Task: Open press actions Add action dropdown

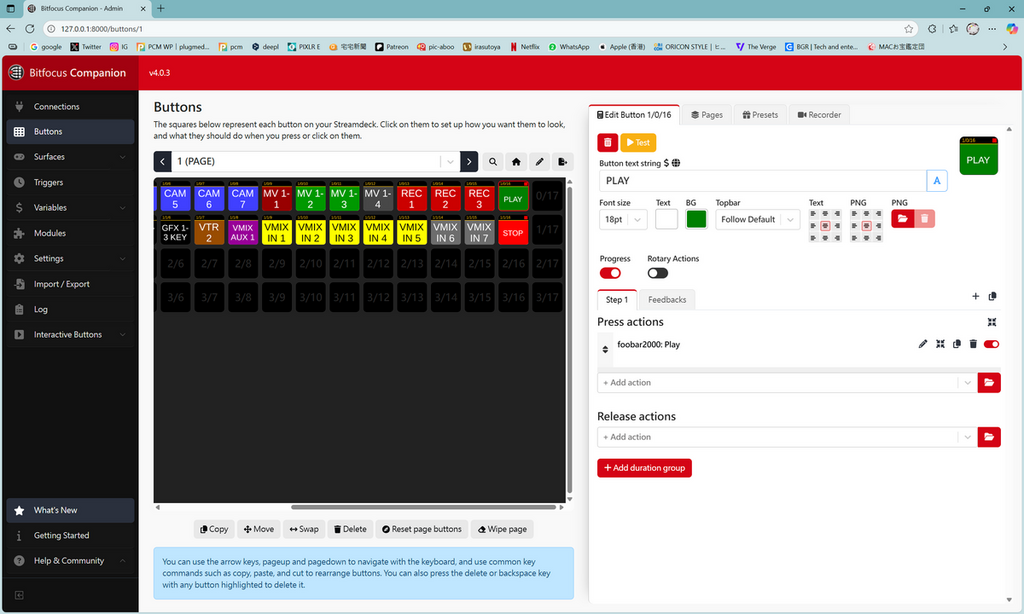Action: point(968,383)
